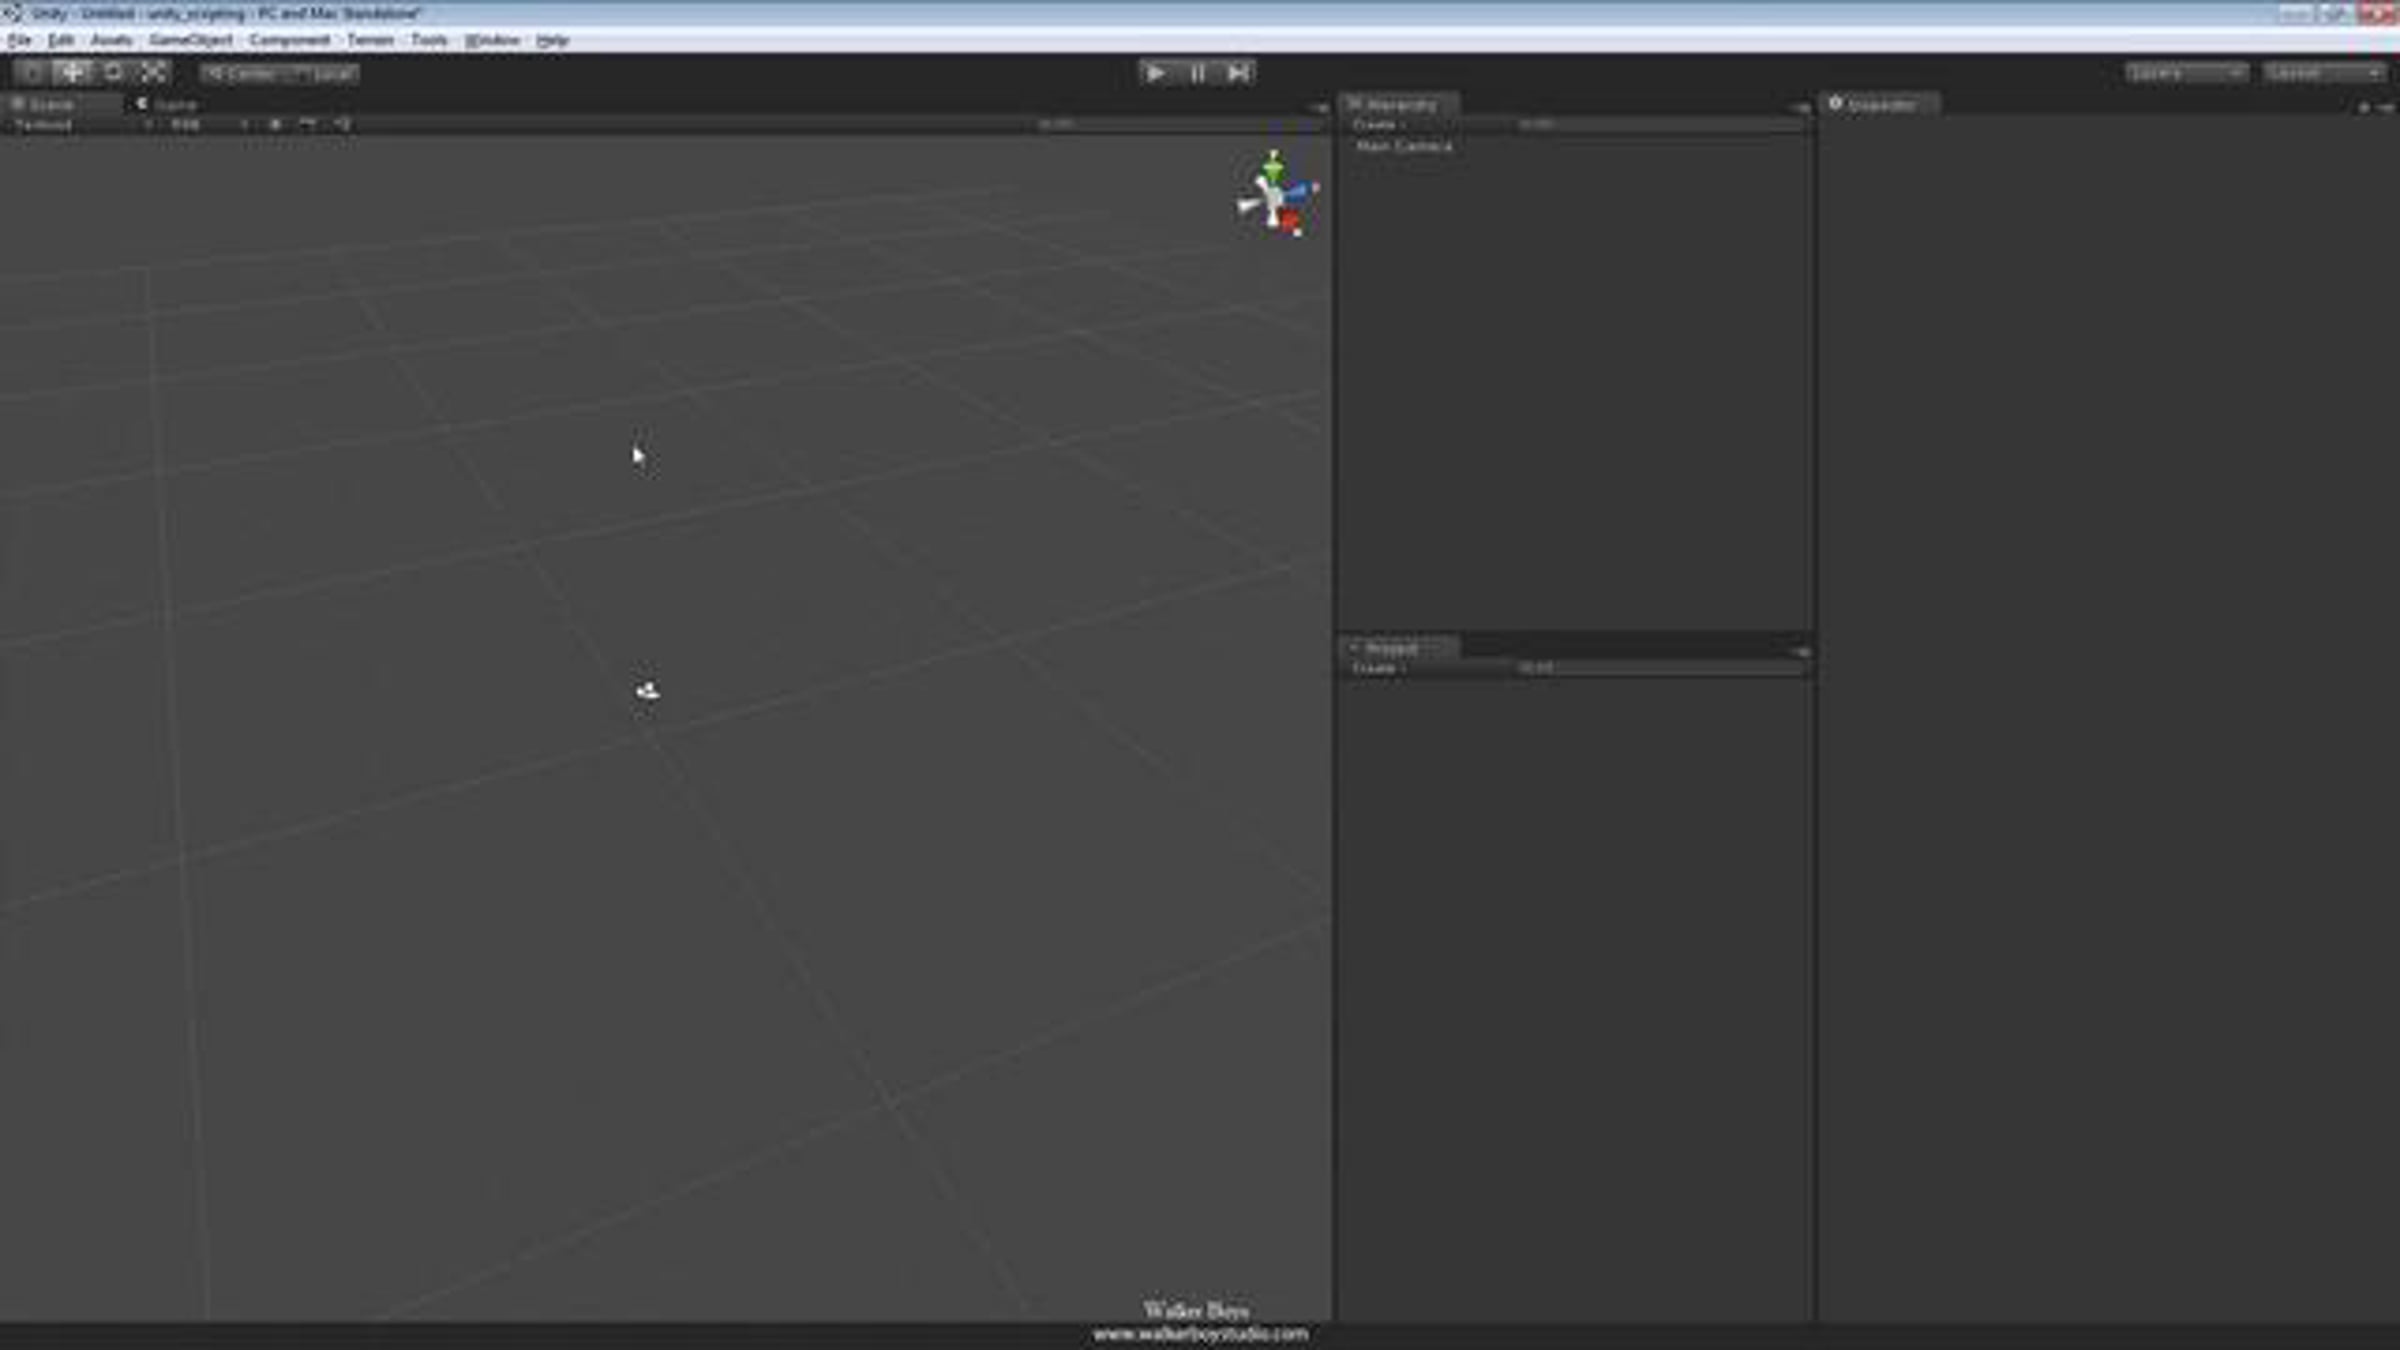Select the camera gizmo in Scene view
Screen dimensions: 2400x1350
pyautogui.click(x=647, y=691)
